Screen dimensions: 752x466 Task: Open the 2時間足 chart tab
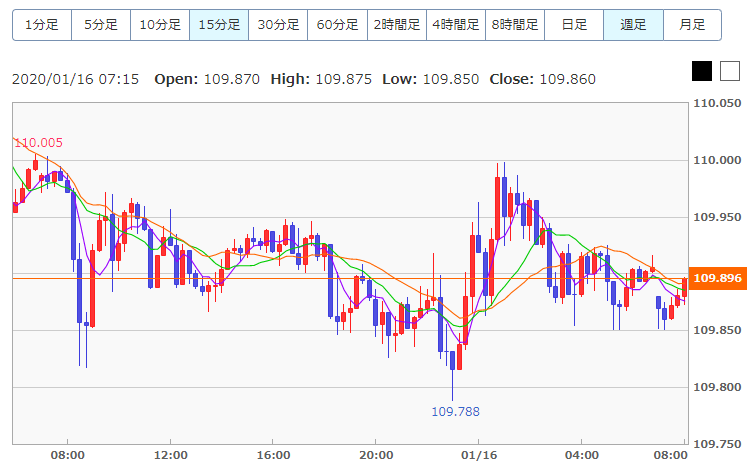tap(397, 25)
